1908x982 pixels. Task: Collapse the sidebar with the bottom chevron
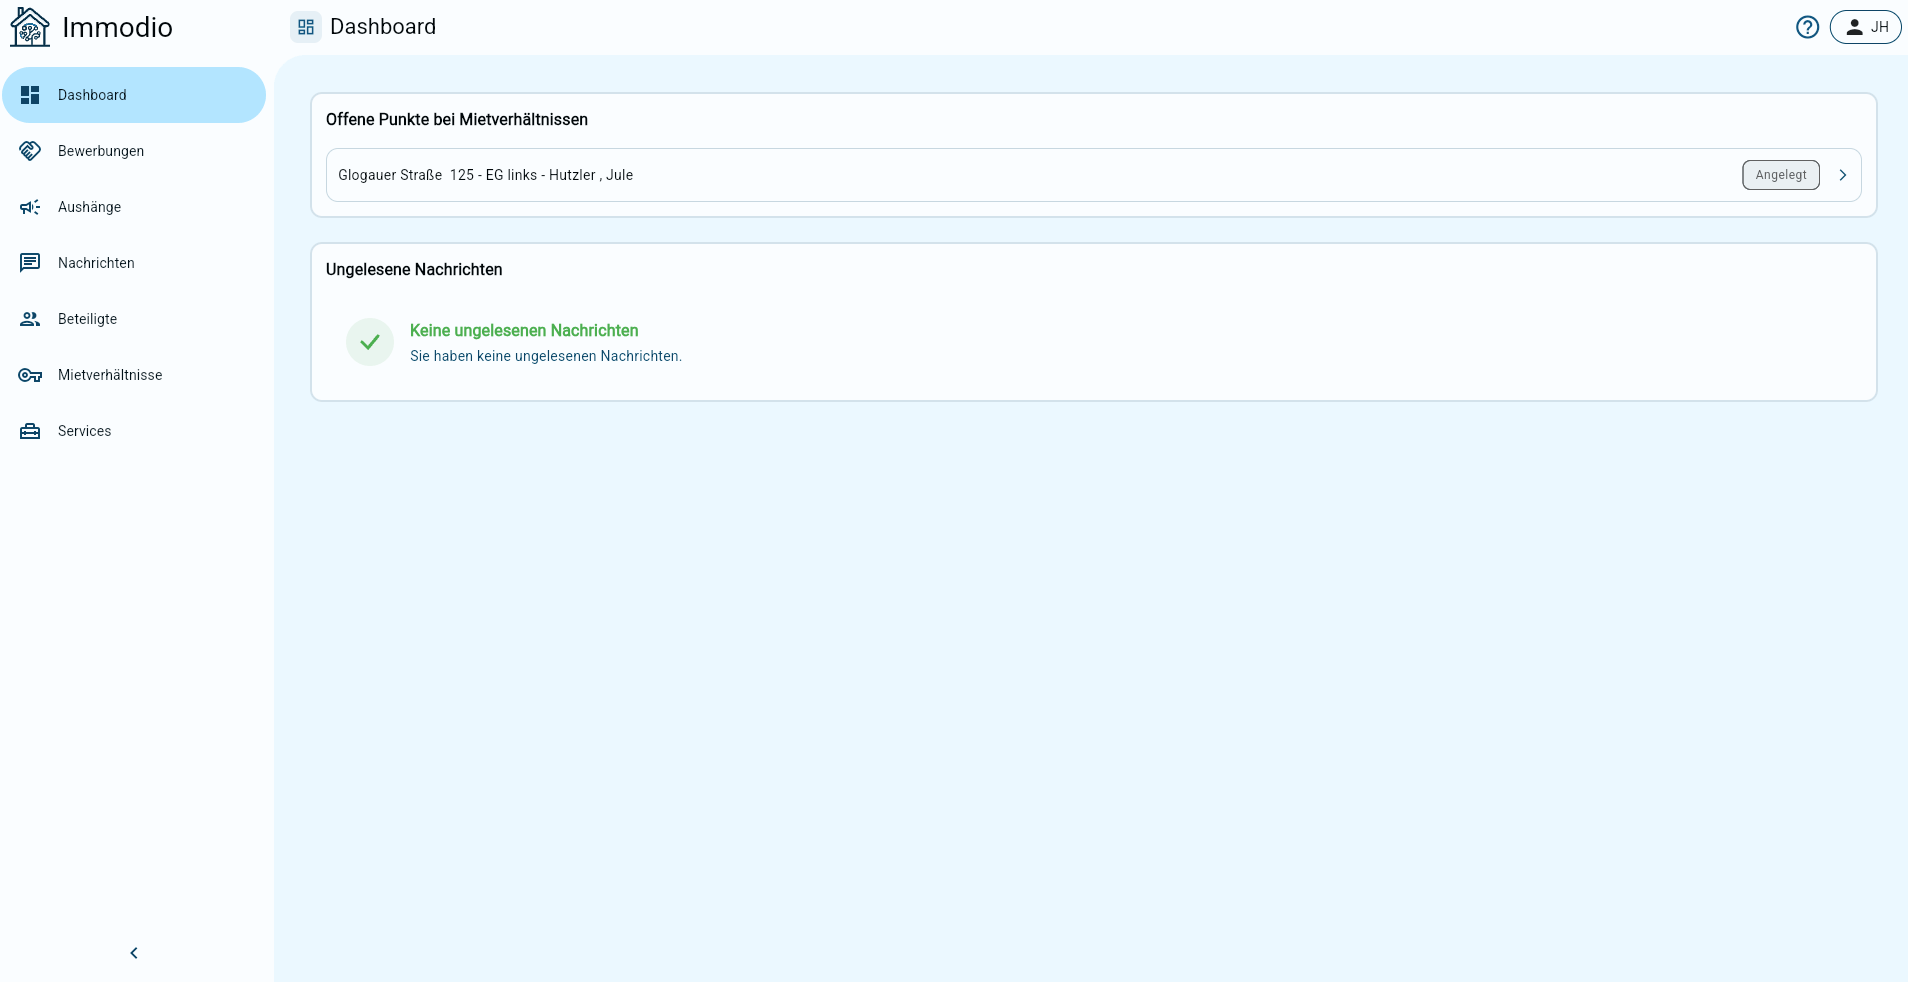134,953
